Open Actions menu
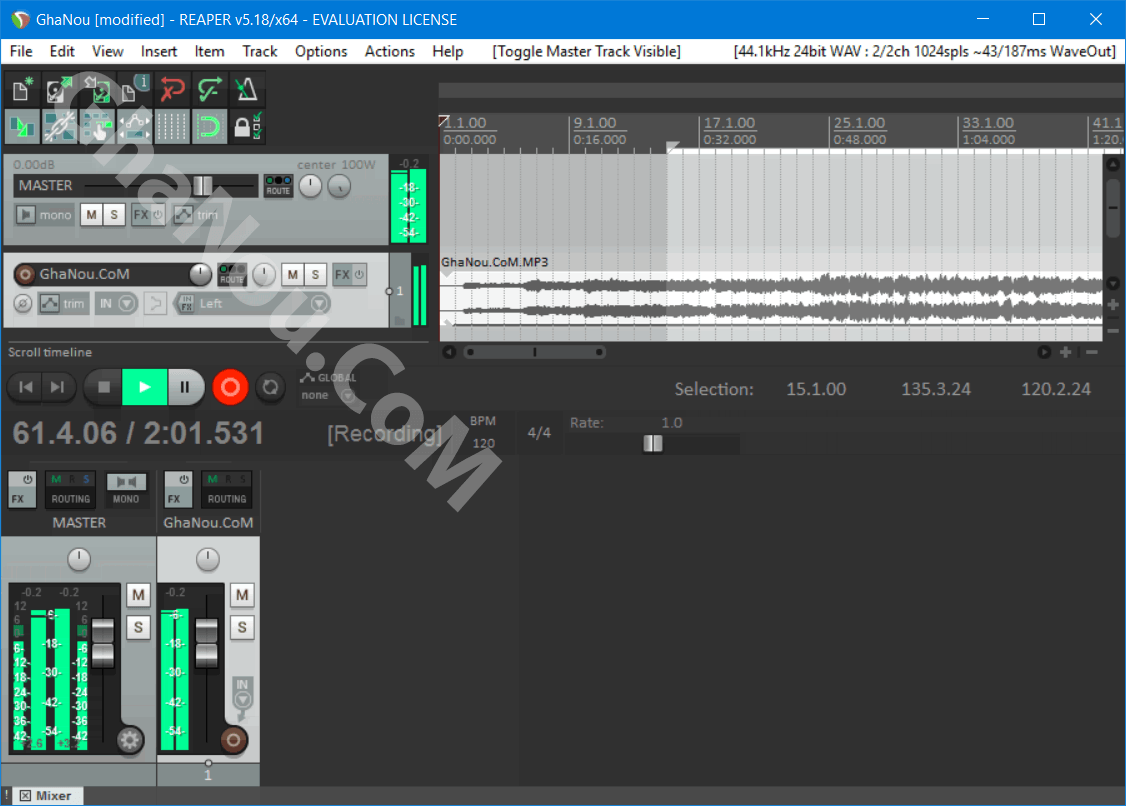The image size is (1126, 806). pos(389,51)
